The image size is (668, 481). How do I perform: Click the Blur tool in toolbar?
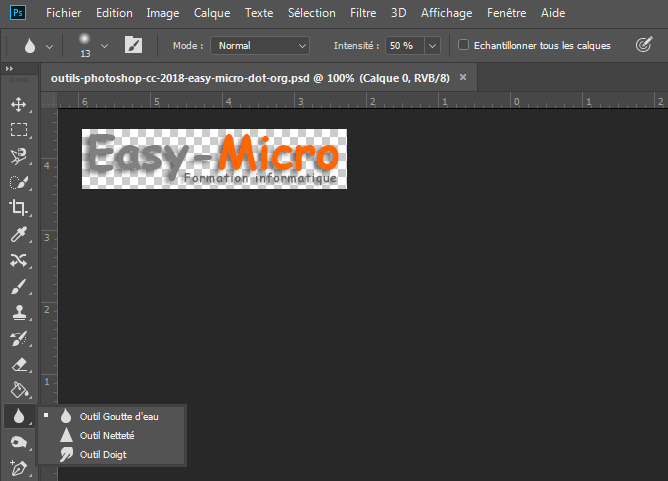tap(19, 416)
